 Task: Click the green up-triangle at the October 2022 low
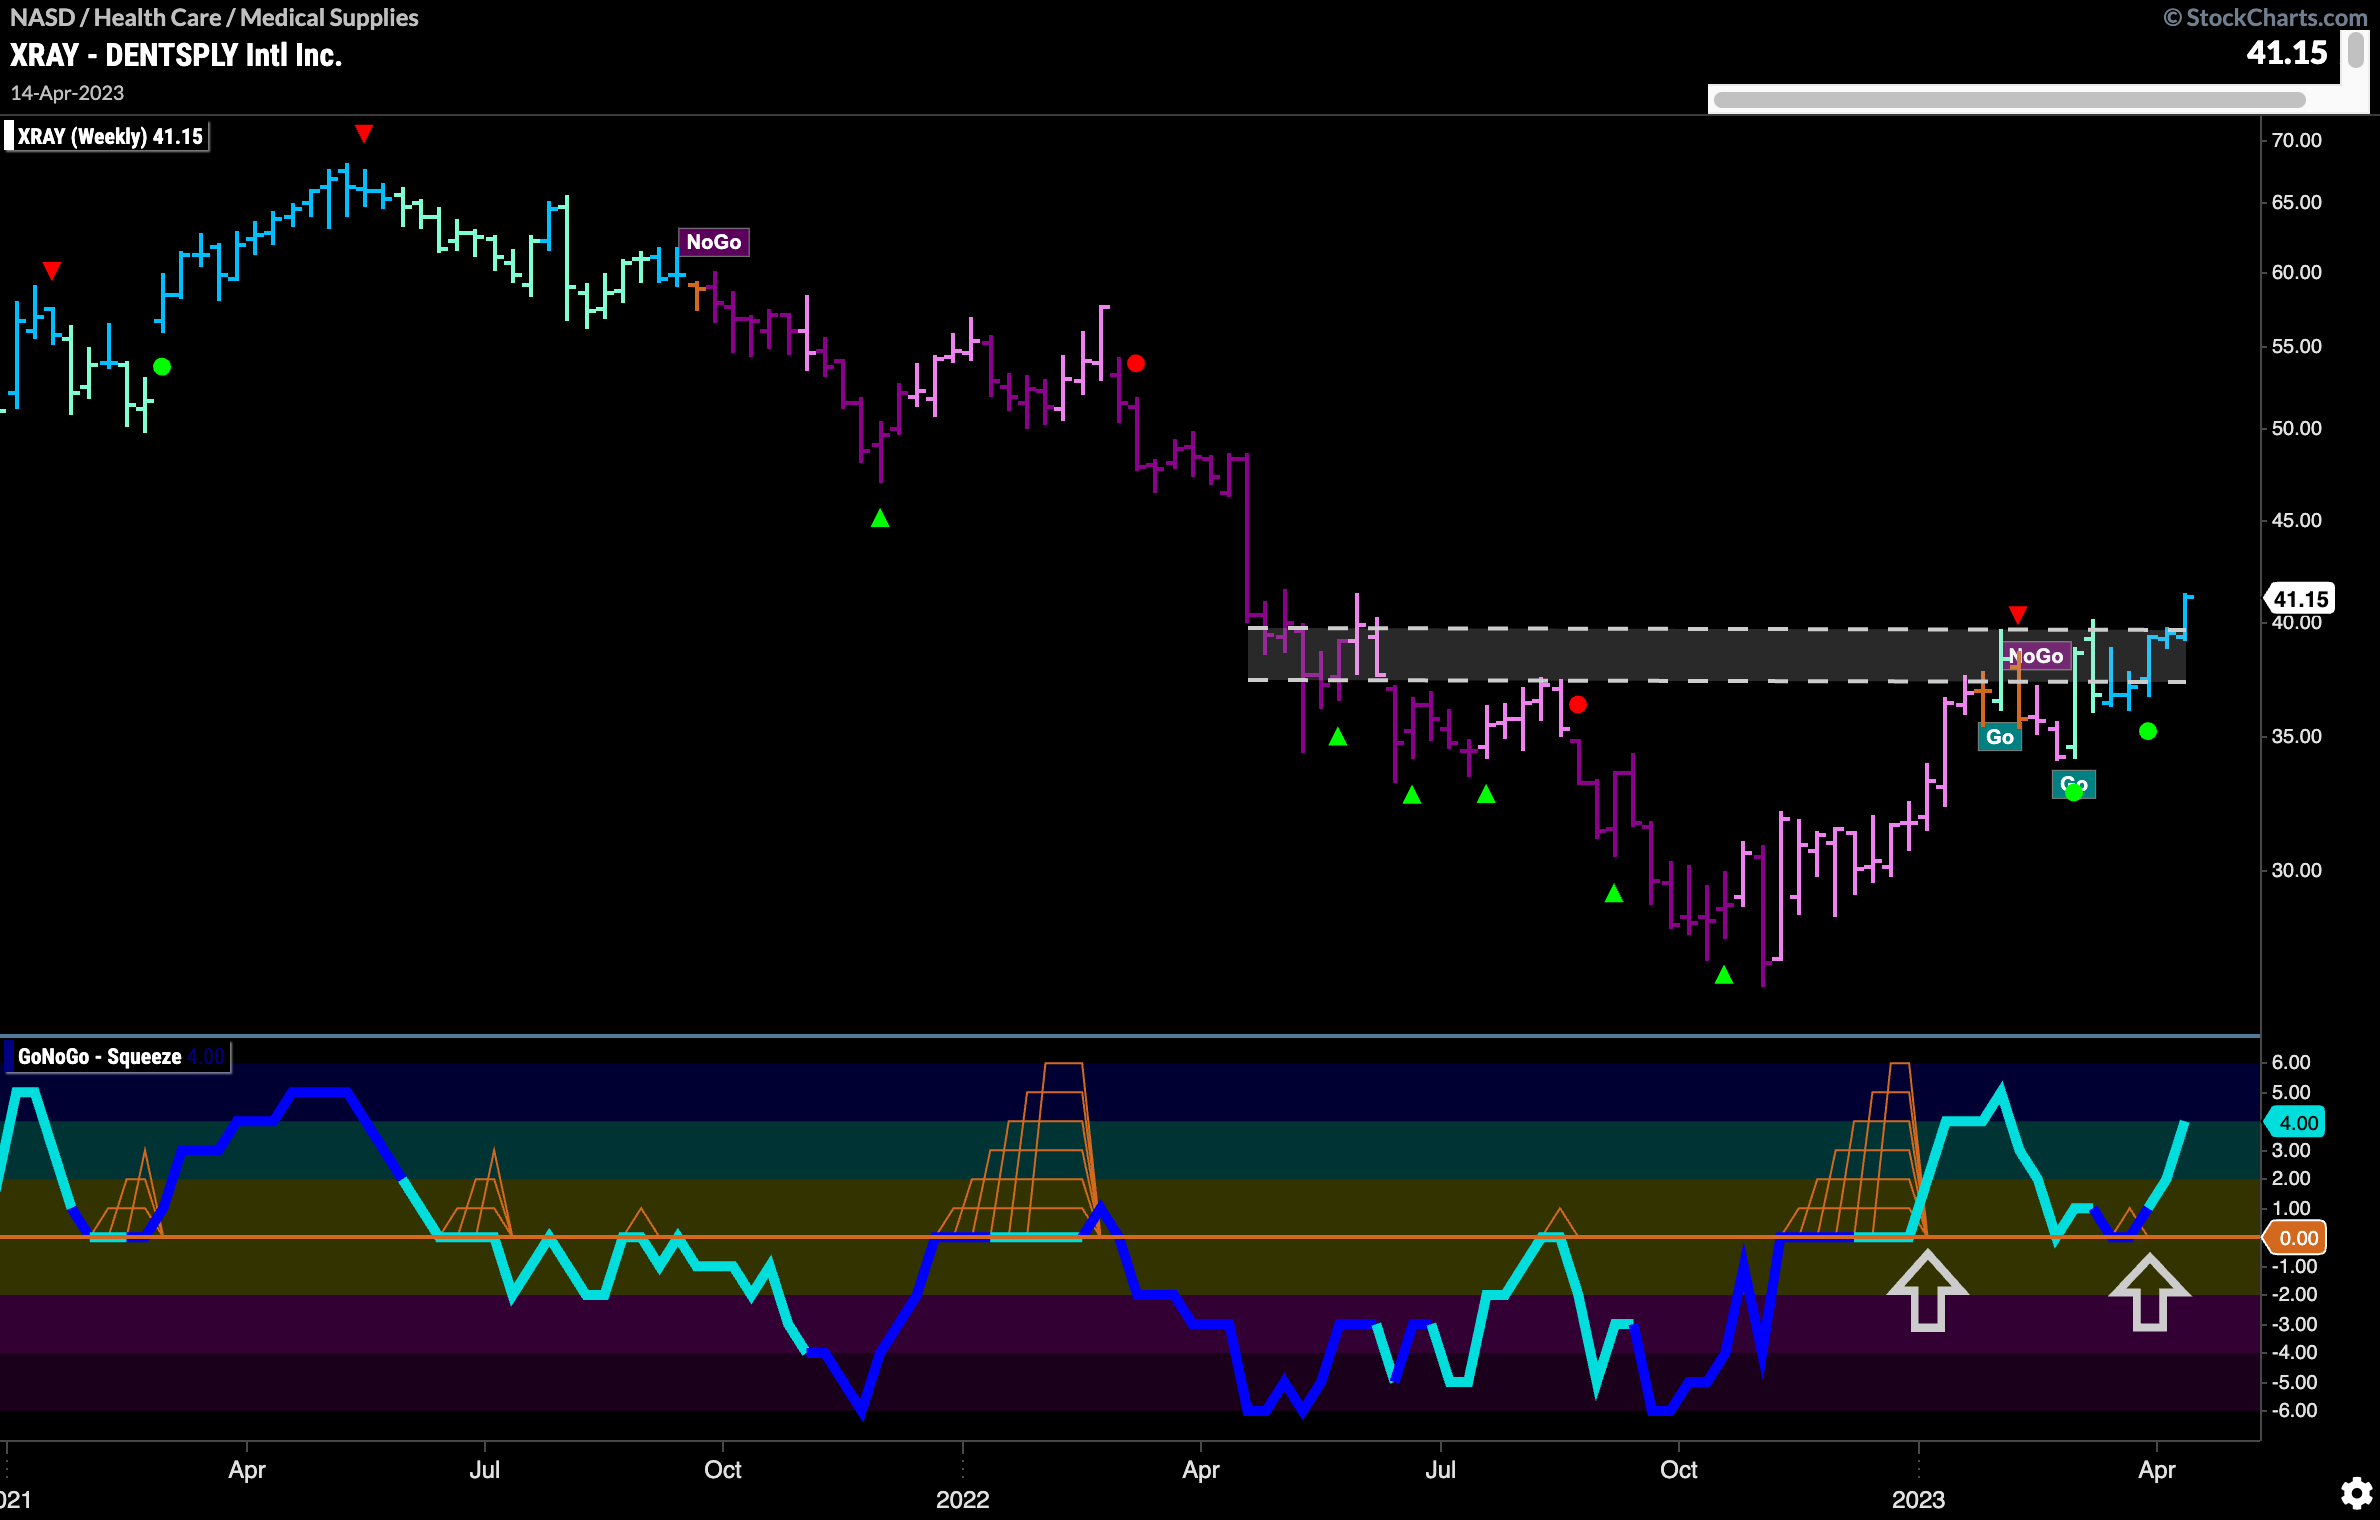click(1724, 974)
